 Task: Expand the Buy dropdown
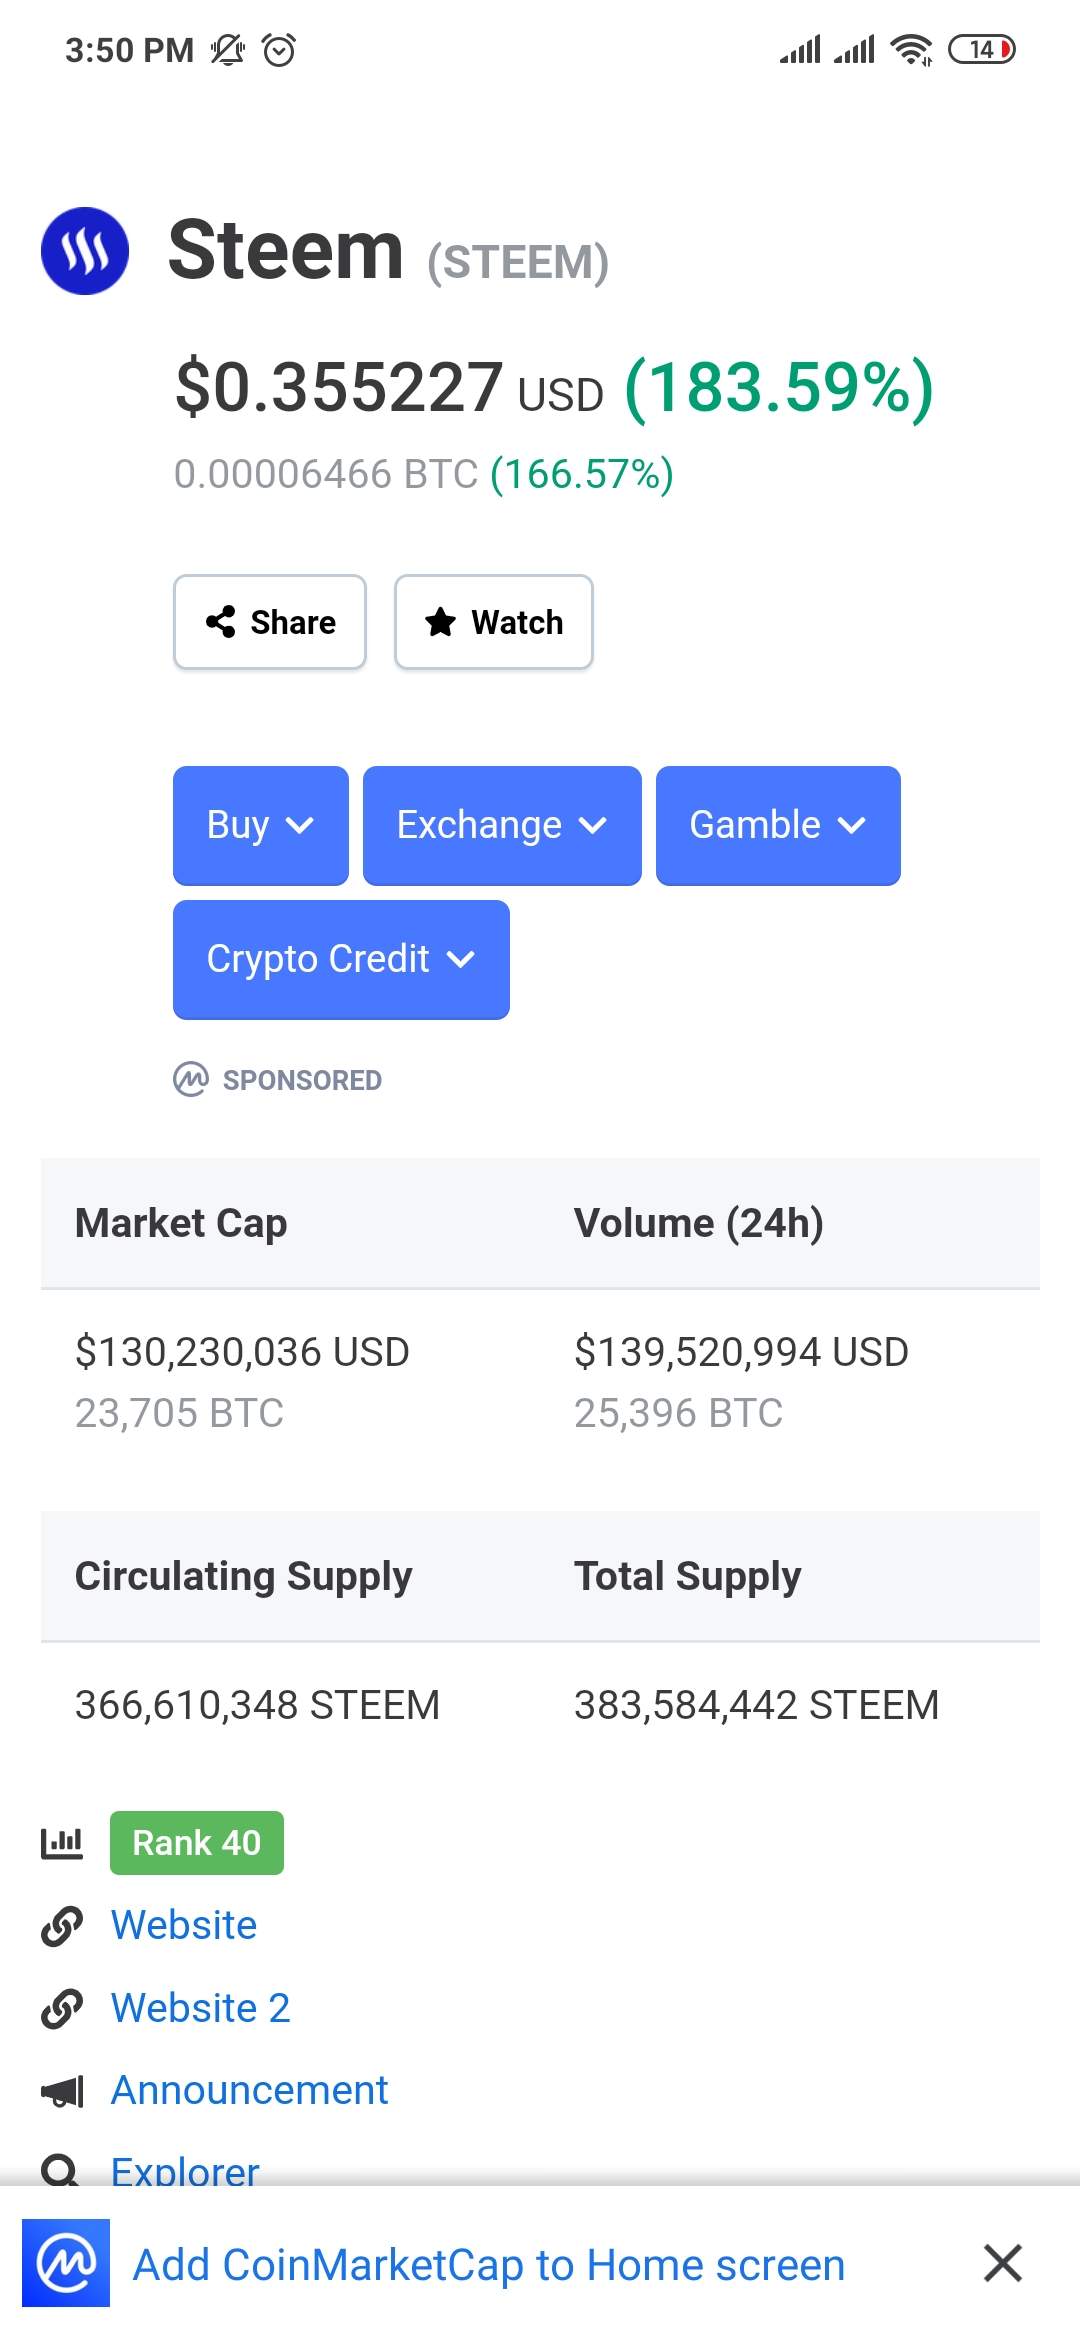tap(261, 826)
